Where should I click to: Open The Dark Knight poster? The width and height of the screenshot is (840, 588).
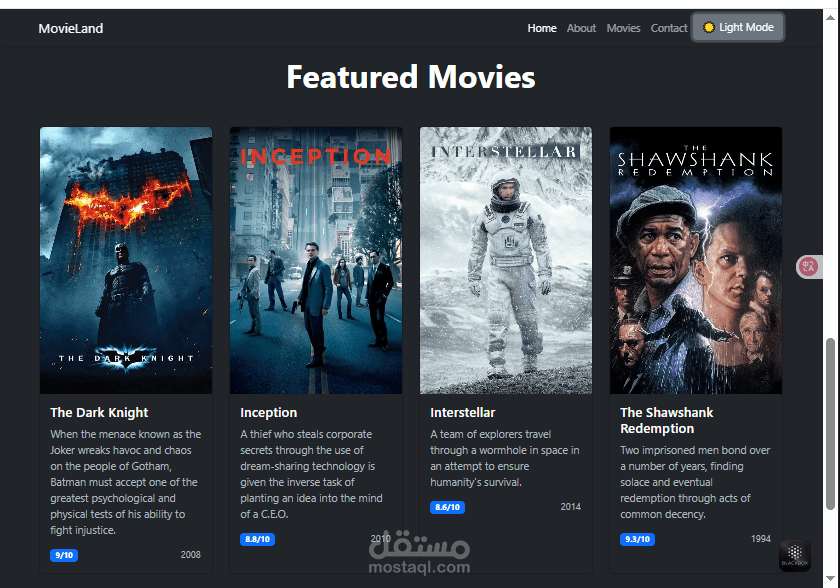click(x=126, y=260)
